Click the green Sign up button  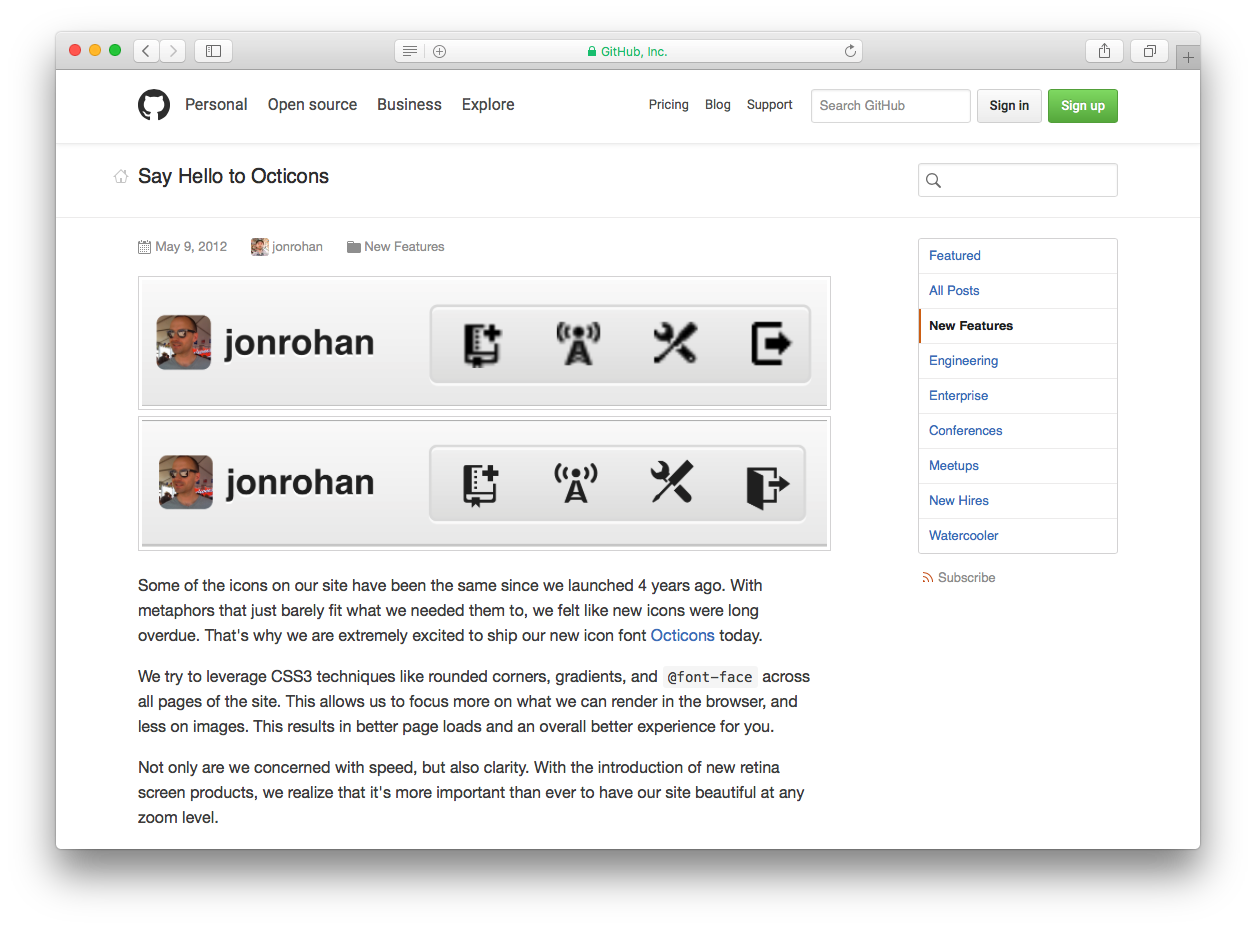pyautogui.click(x=1082, y=106)
